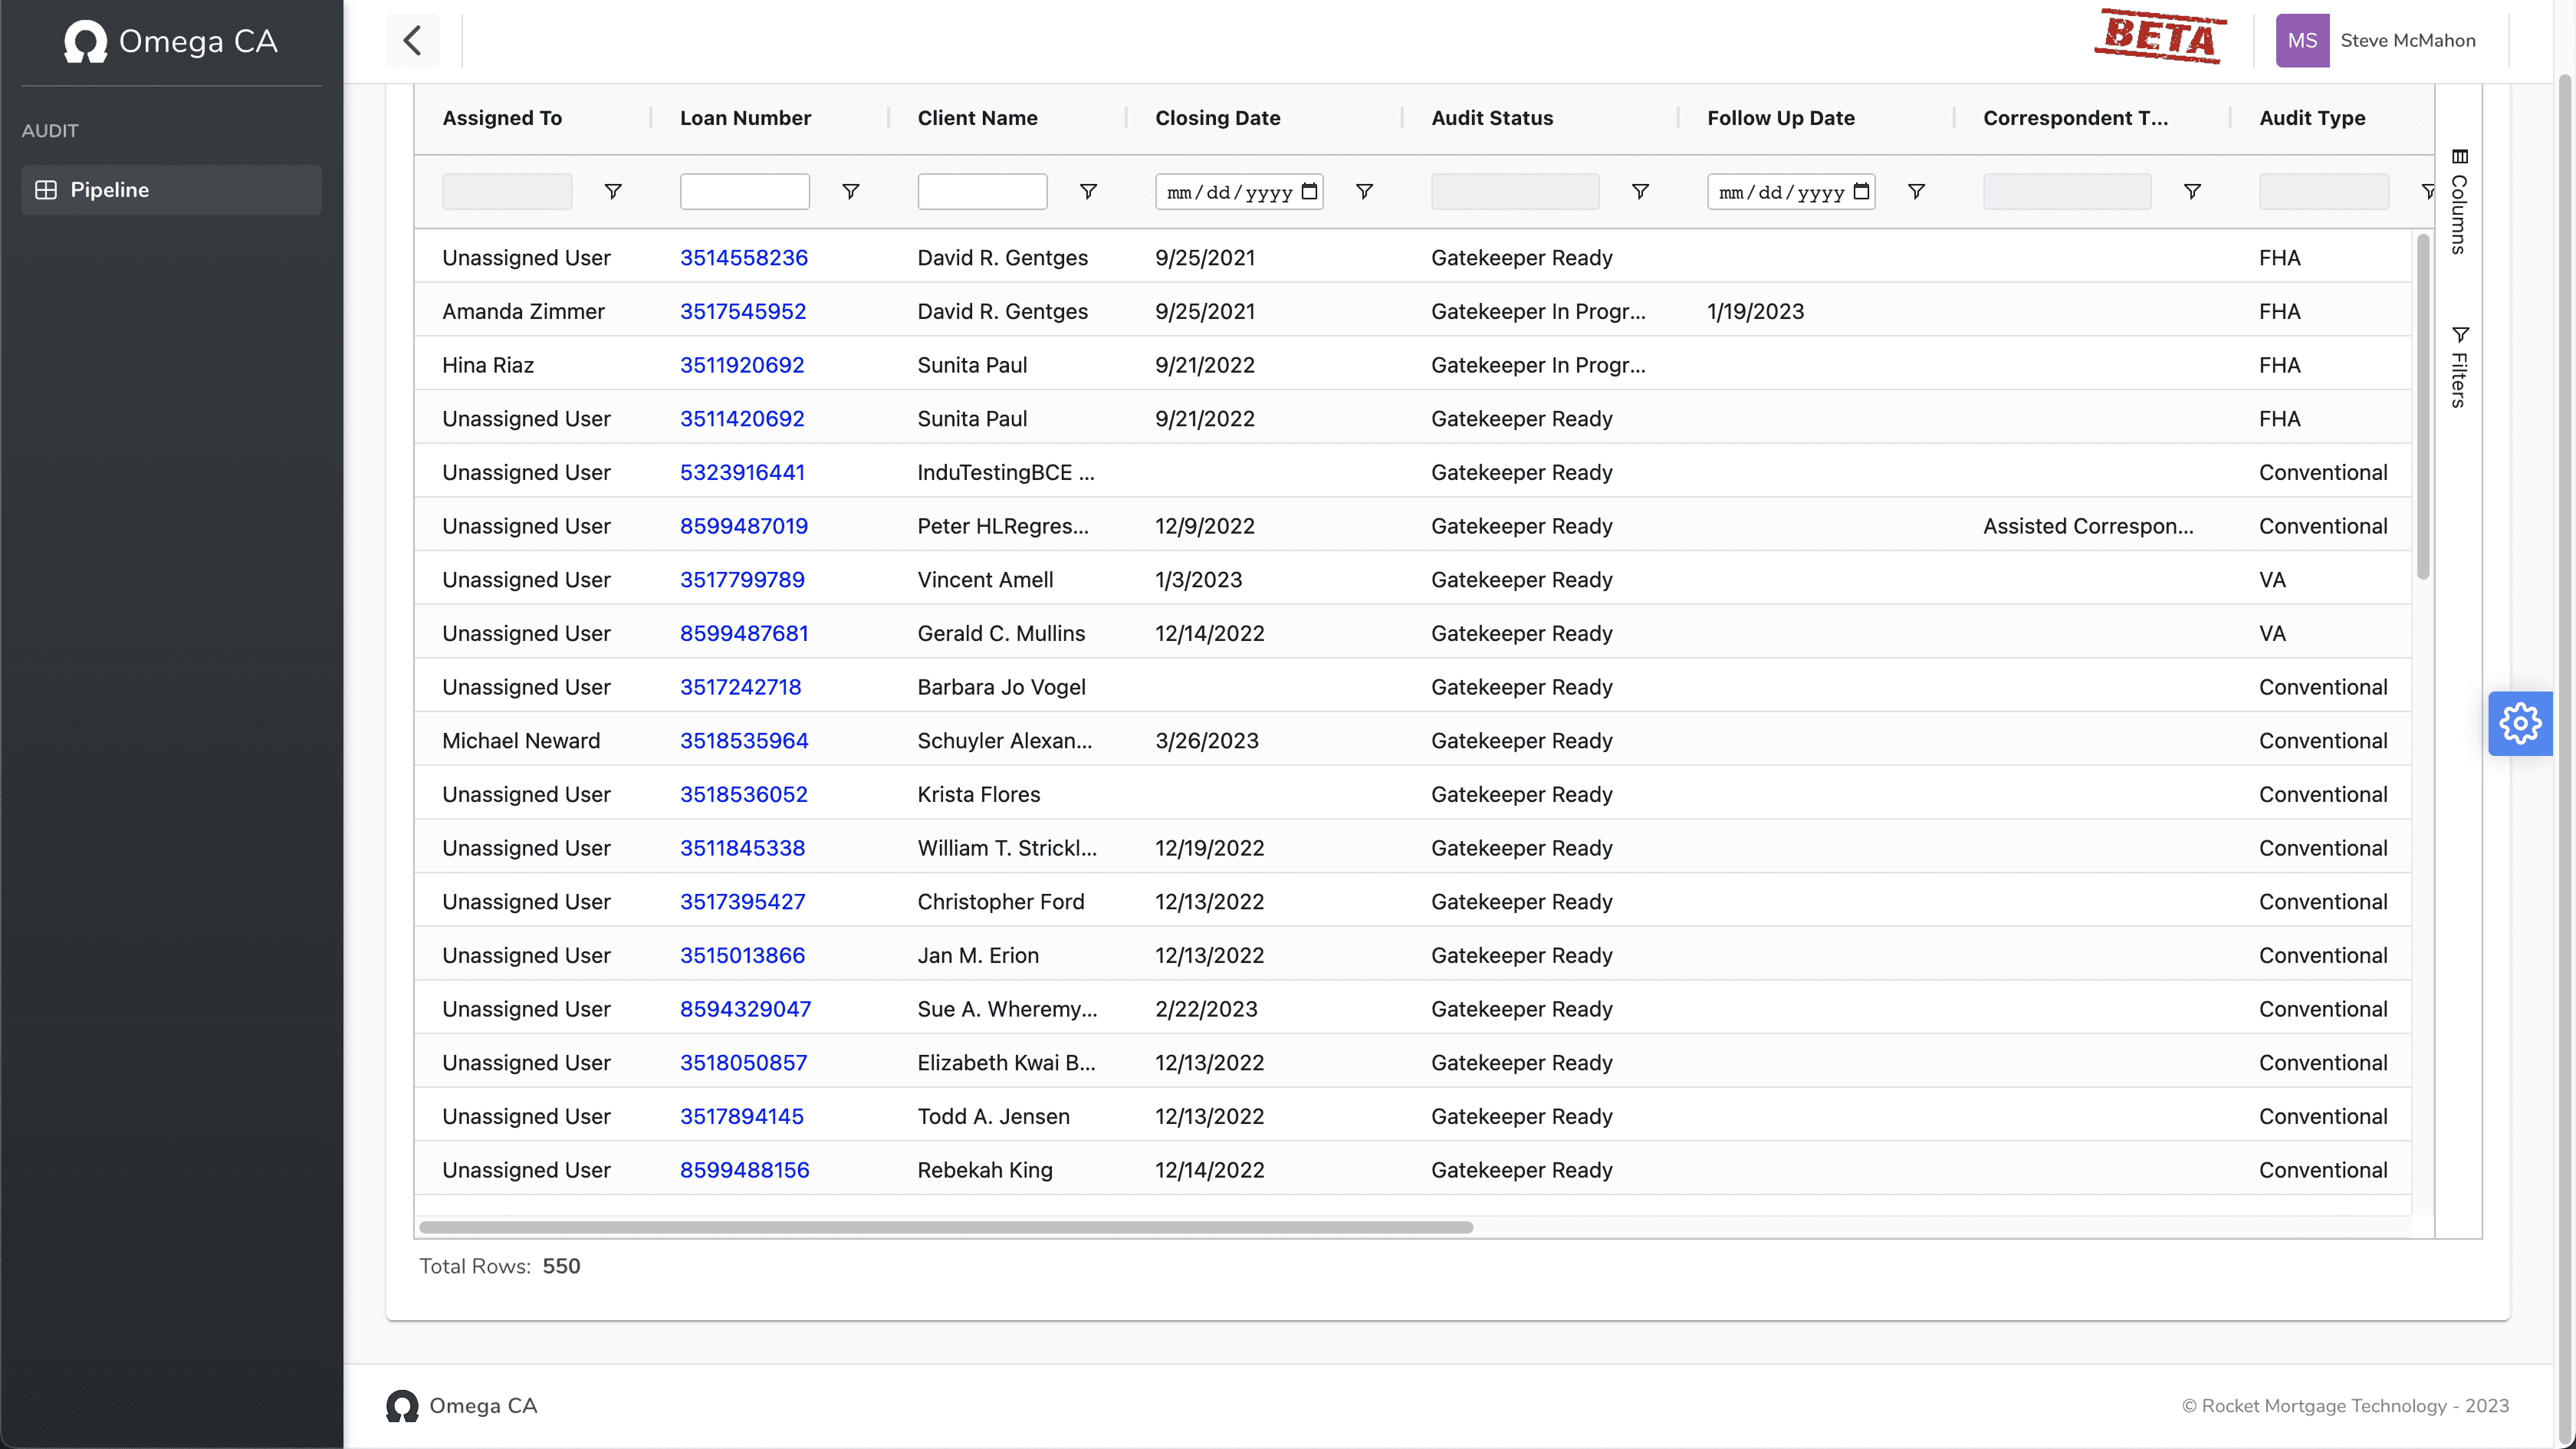This screenshot has height=1449, width=2576.
Task: Open loan 8599488156 link
Action: (x=744, y=1170)
